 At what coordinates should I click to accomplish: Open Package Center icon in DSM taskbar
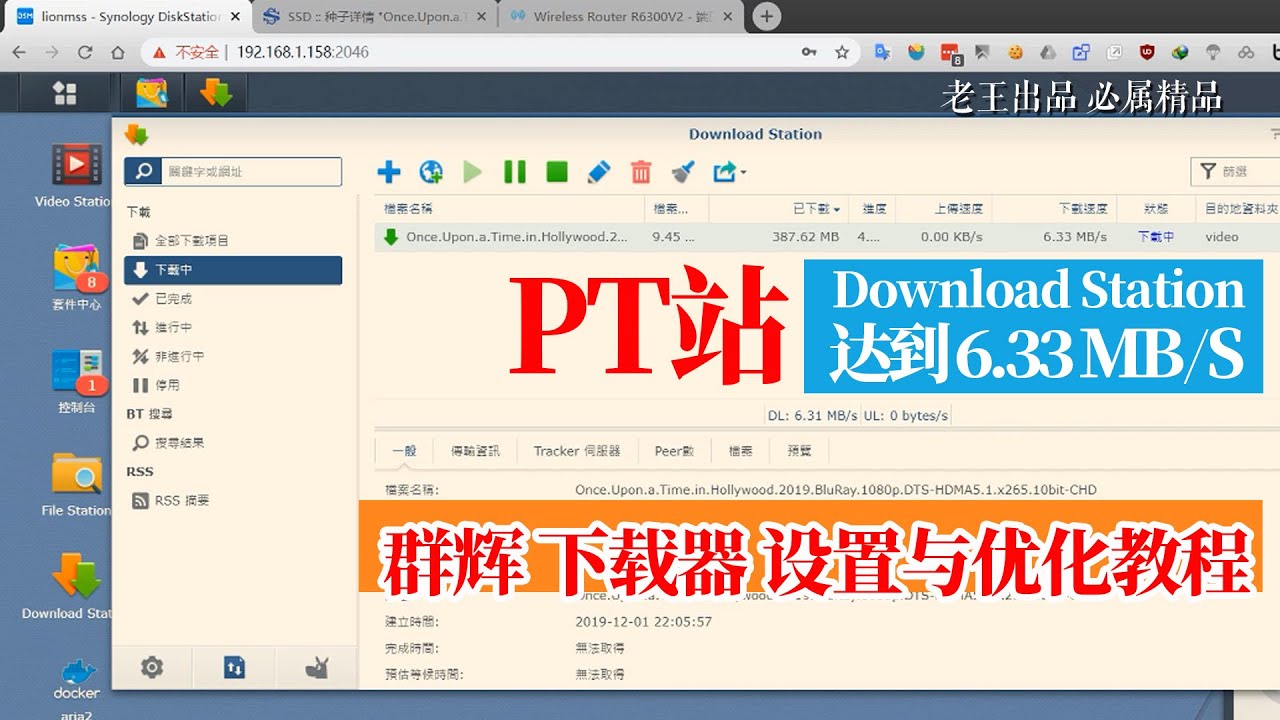tap(152, 93)
